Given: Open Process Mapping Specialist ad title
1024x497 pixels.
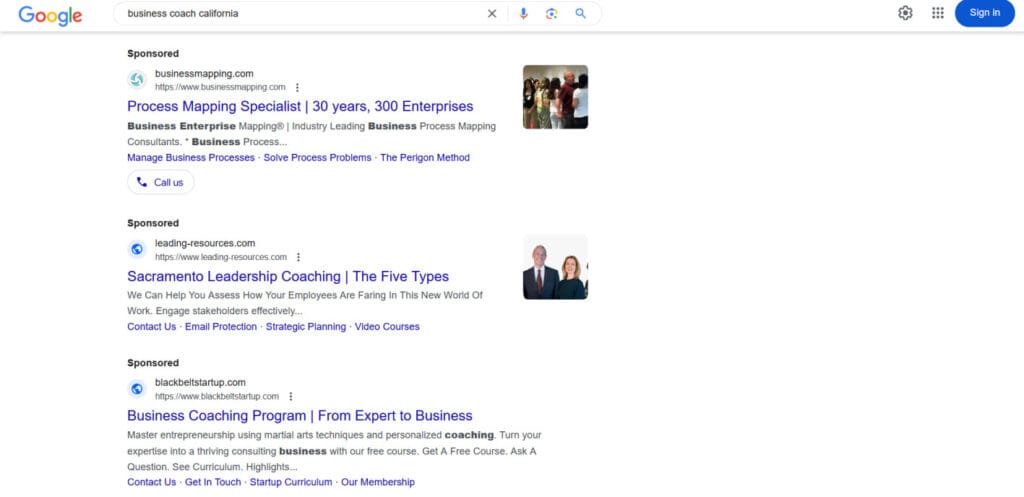Looking at the screenshot, I should pyautogui.click(x=300, y=106).
